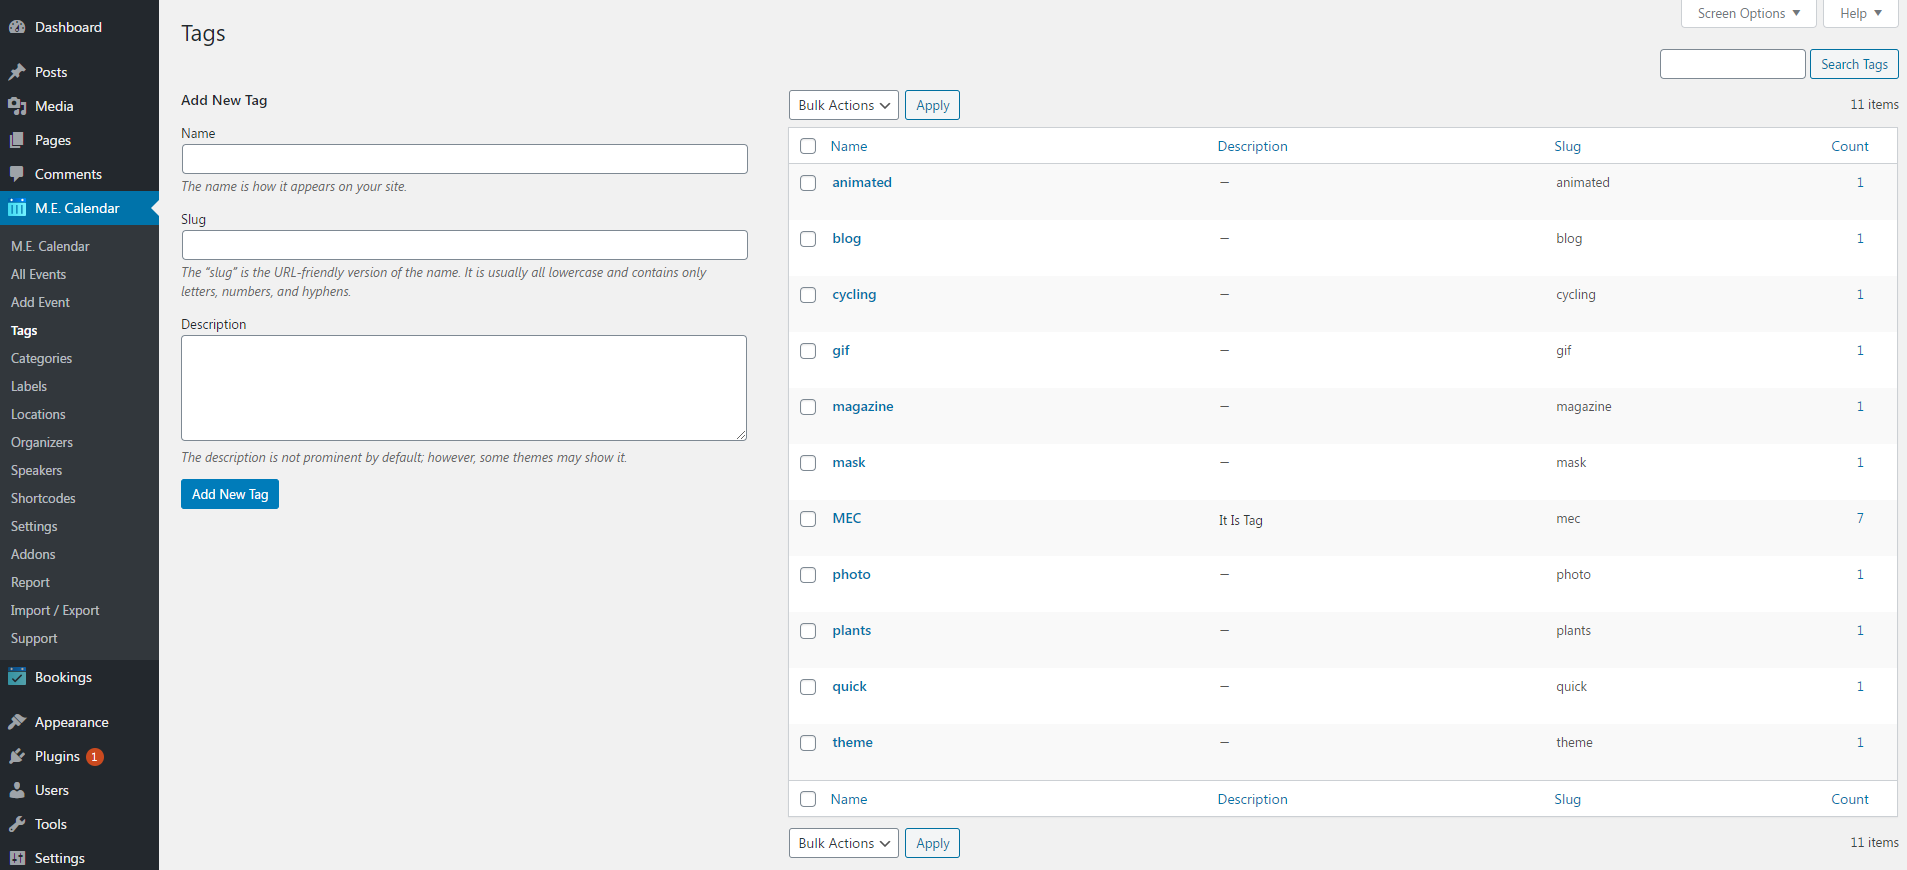This screenshot has height=870, width=1907.
Task: Check the box for the blog tag
Action: coord(808,239)
